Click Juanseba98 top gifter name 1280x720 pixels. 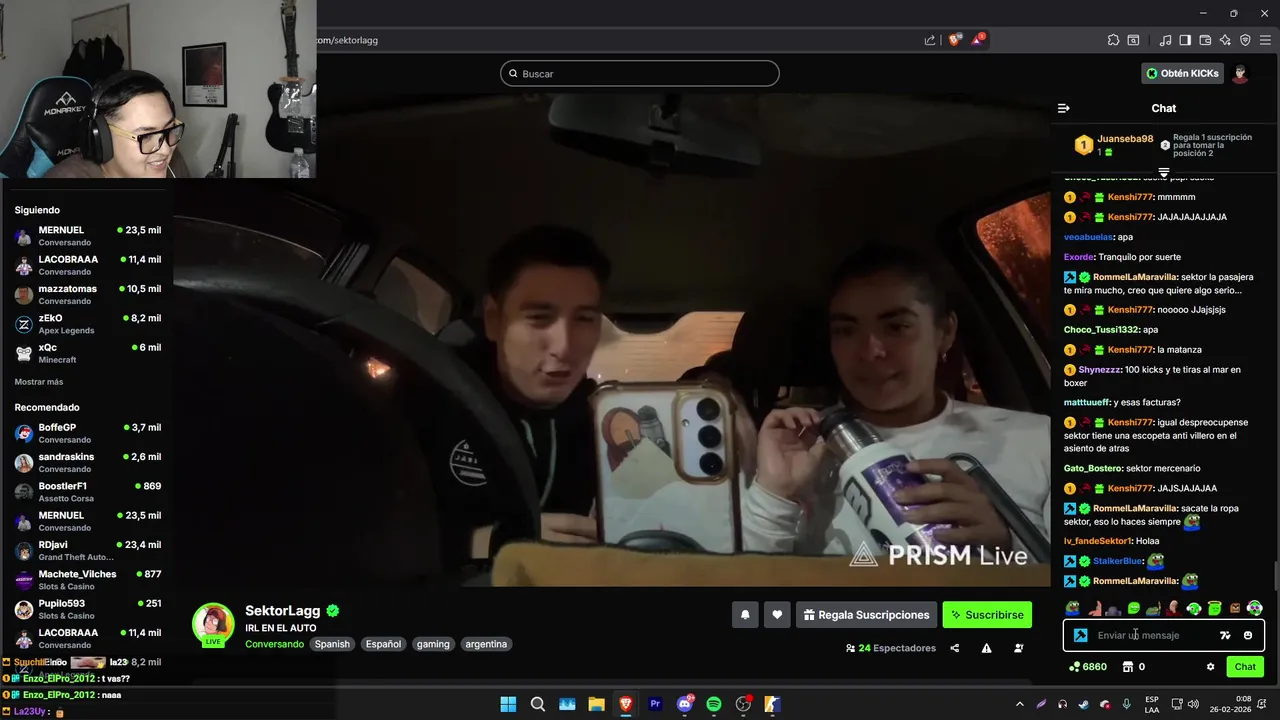(1125, 139)
